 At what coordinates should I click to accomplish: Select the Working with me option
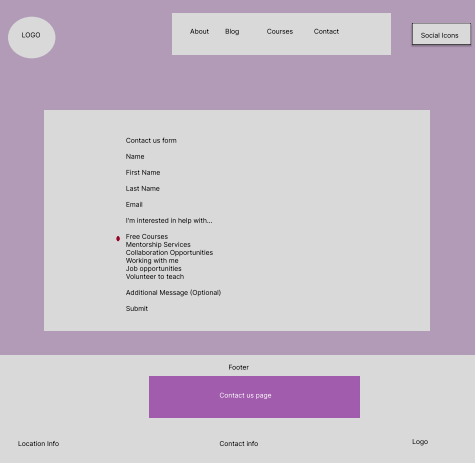(152, 260)
